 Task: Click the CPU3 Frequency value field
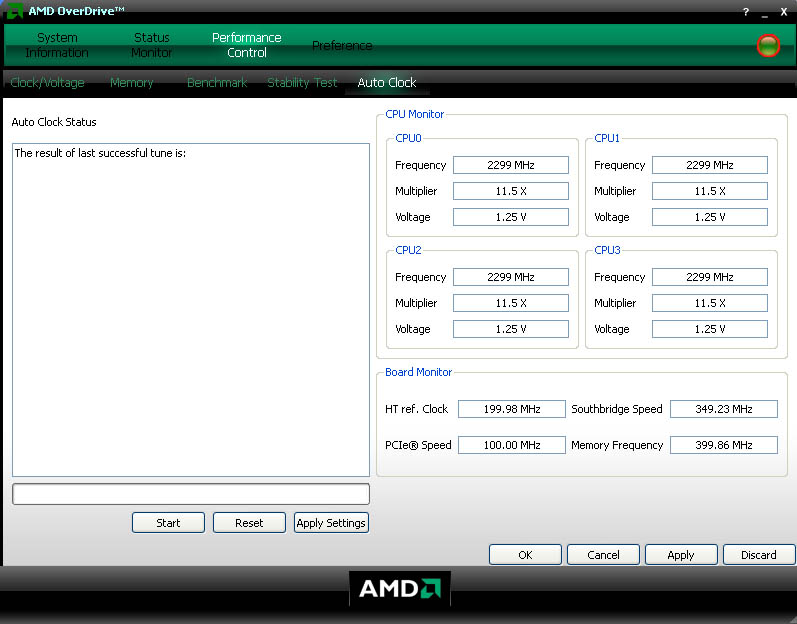[x=710, y=277]
